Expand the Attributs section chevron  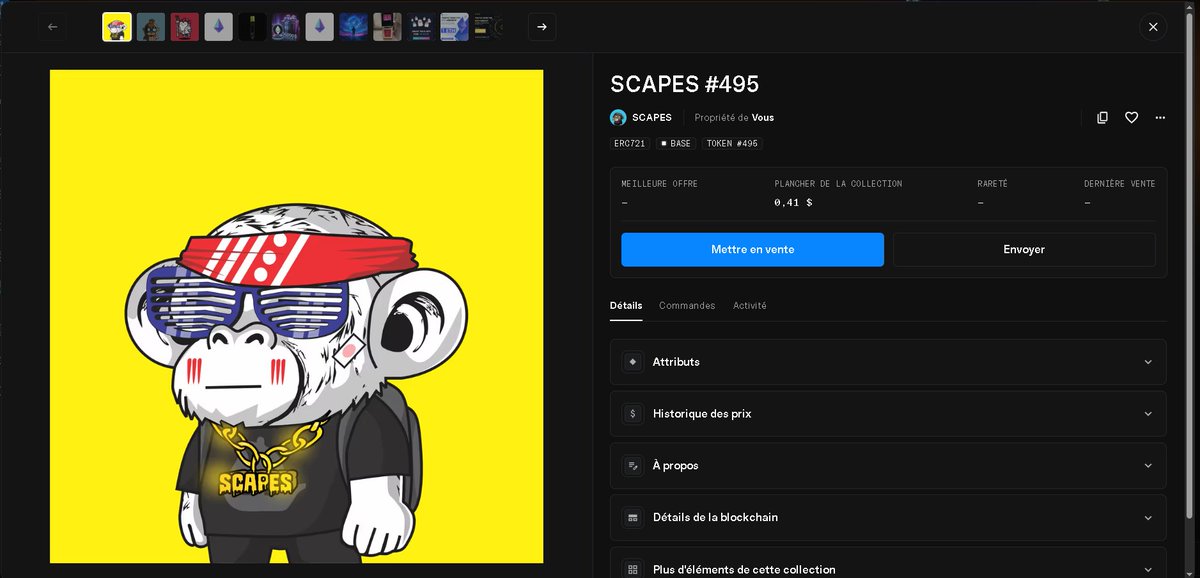pos(1148,362)
